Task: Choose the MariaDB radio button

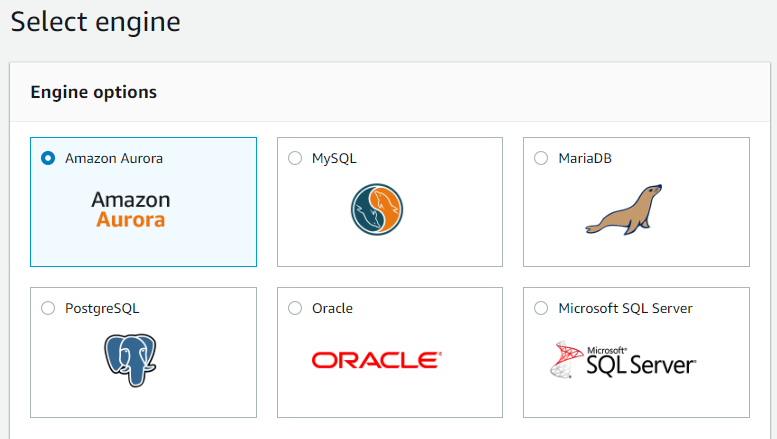Action: (x=541, y=158)
